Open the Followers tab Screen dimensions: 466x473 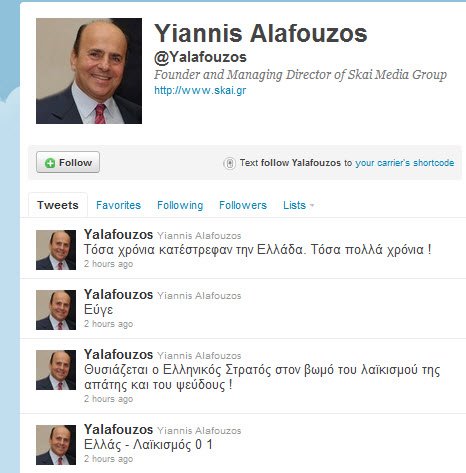(x=243, y=205)
